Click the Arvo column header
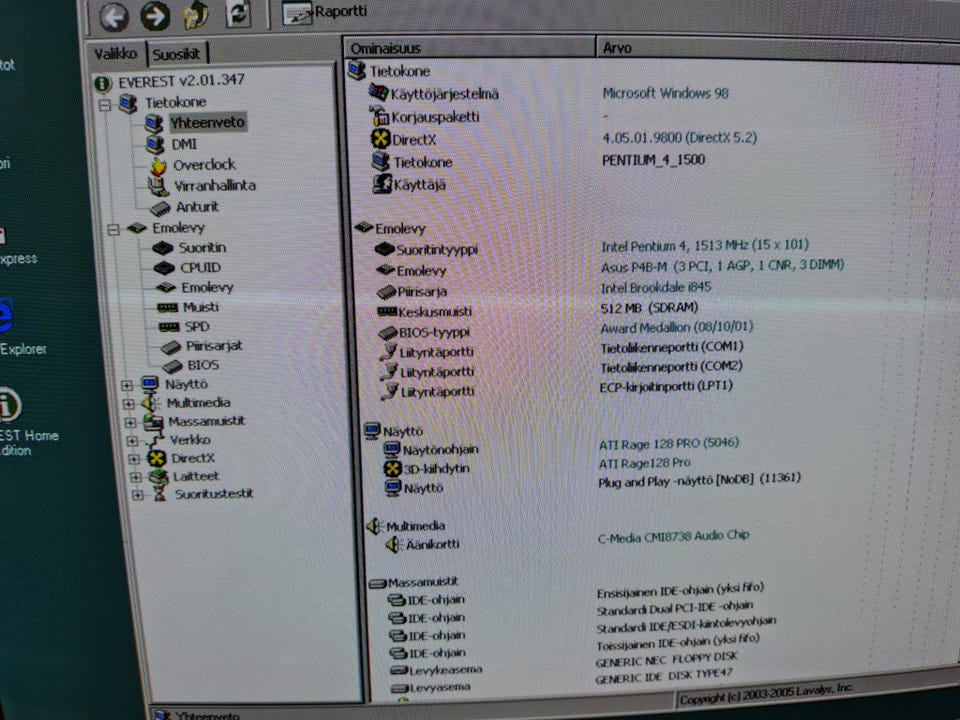Image resolution: width=960 pixels, height=720 pixels. (x=778, y=49)
